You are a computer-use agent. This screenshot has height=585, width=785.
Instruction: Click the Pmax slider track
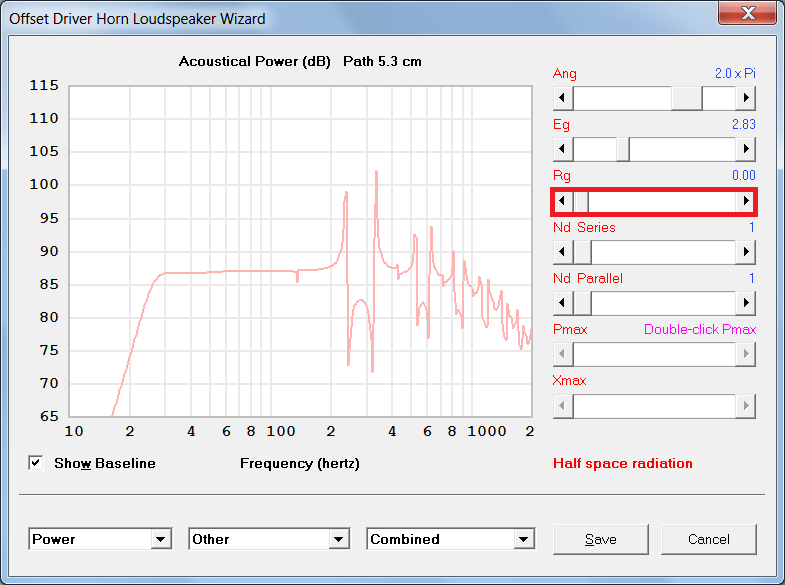coord(654,354)
